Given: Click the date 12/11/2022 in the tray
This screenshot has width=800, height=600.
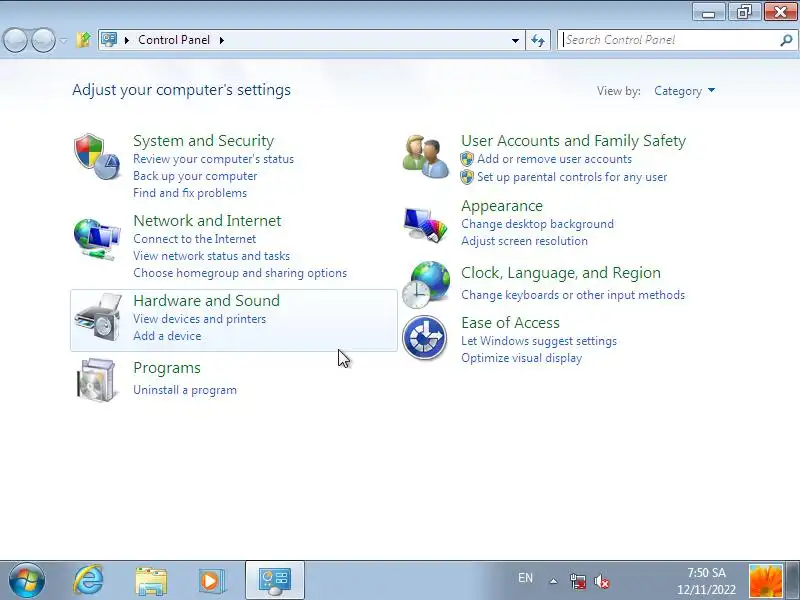Looking at the screenshot, I should tap(706, 590).
